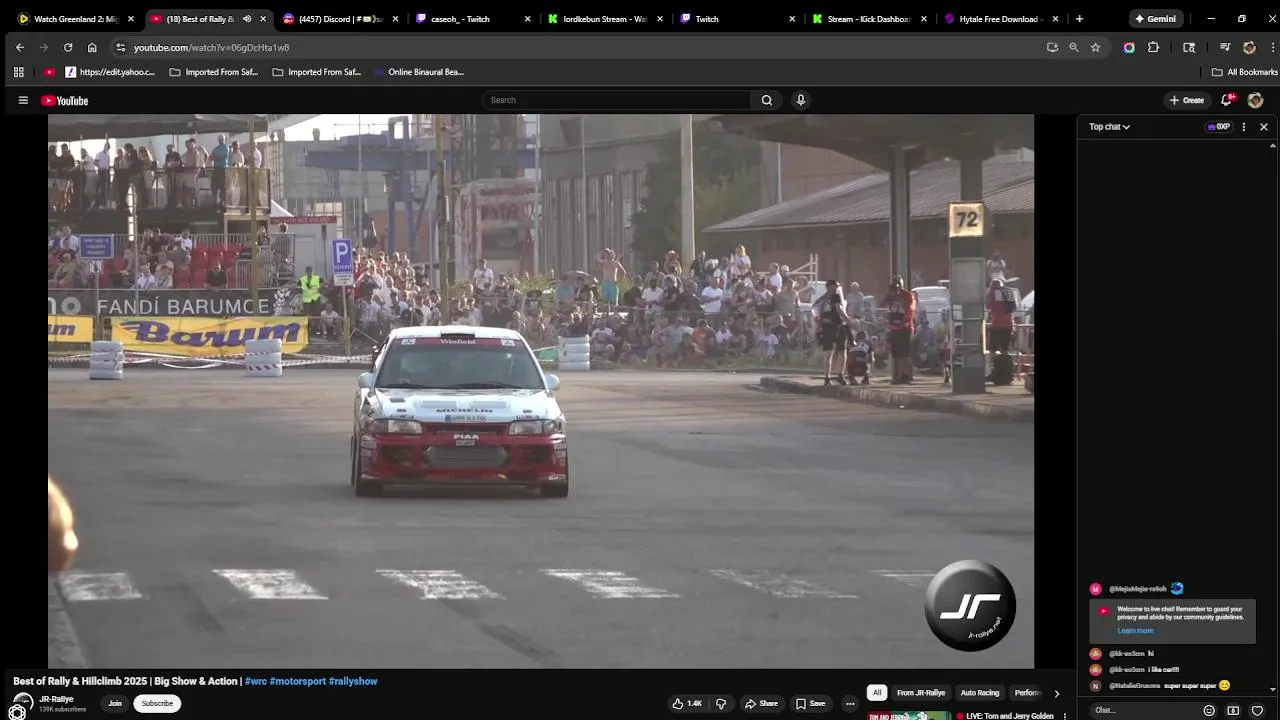Open the 0XP channel points badge
Viewport: 1280px width, 720px height.
(x=1219, y=127)
